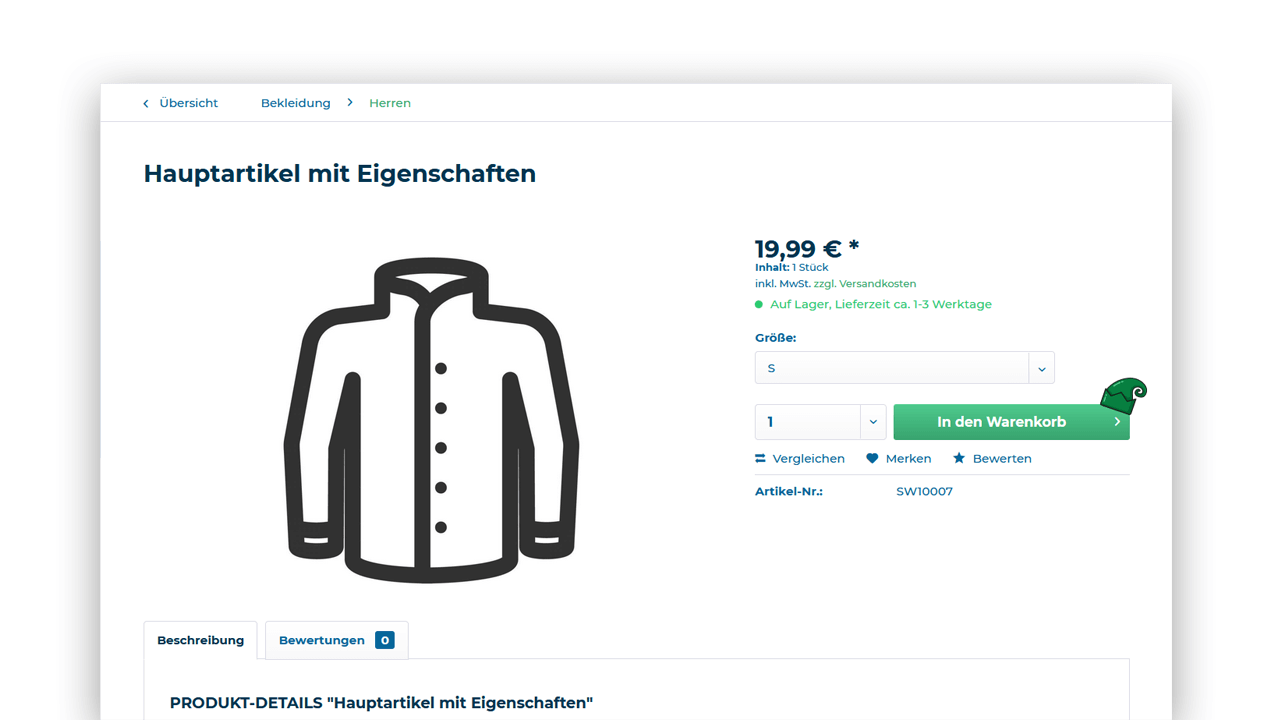Click the star icon next to Bewerten
1280x720 pixels.
coord(959,459)
